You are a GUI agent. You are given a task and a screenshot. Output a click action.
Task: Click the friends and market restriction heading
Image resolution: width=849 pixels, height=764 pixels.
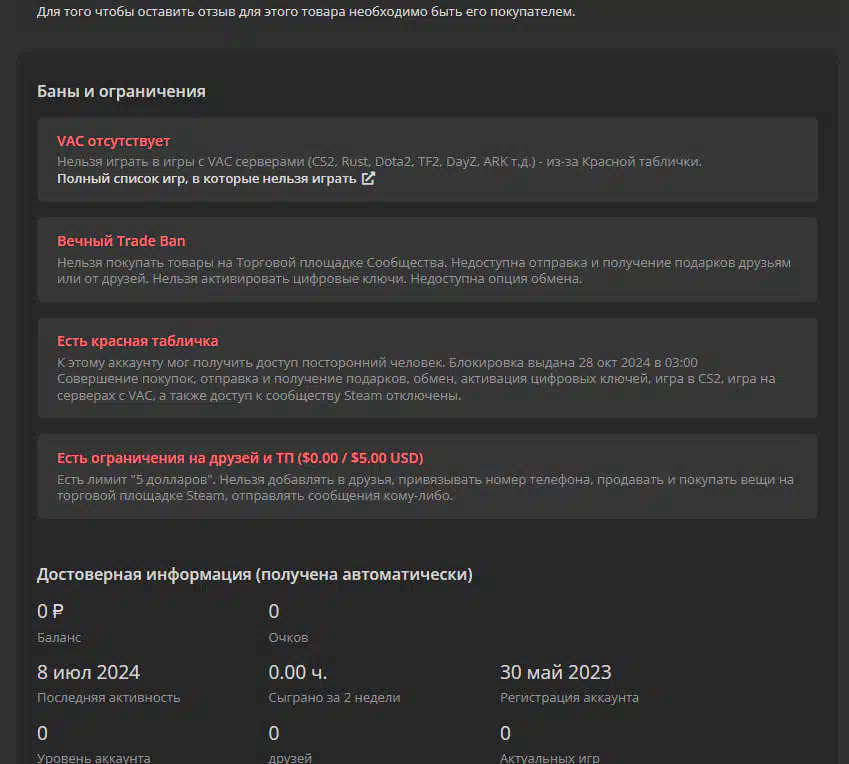[x=240, y=458]
